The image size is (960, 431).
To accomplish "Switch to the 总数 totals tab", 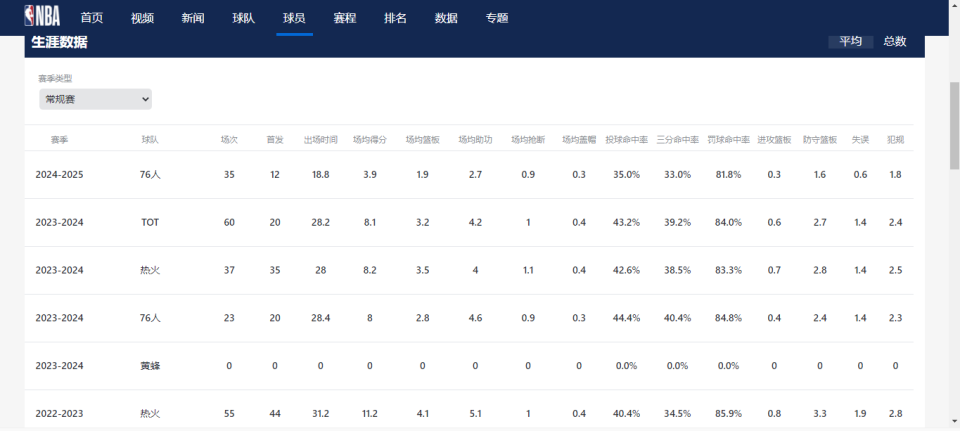I will click(895, 42).
